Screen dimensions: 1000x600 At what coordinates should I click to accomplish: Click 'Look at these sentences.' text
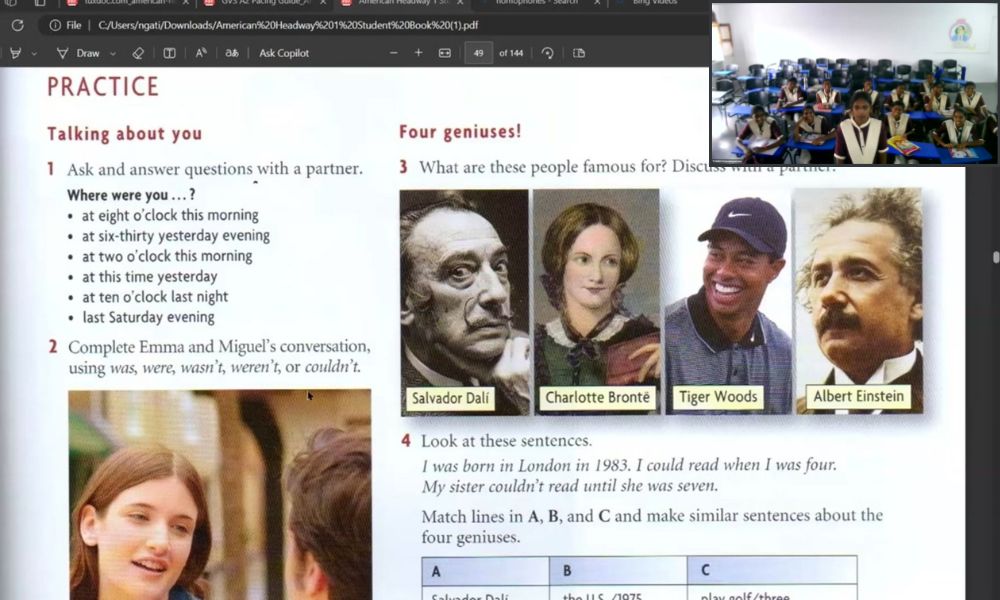506,441
